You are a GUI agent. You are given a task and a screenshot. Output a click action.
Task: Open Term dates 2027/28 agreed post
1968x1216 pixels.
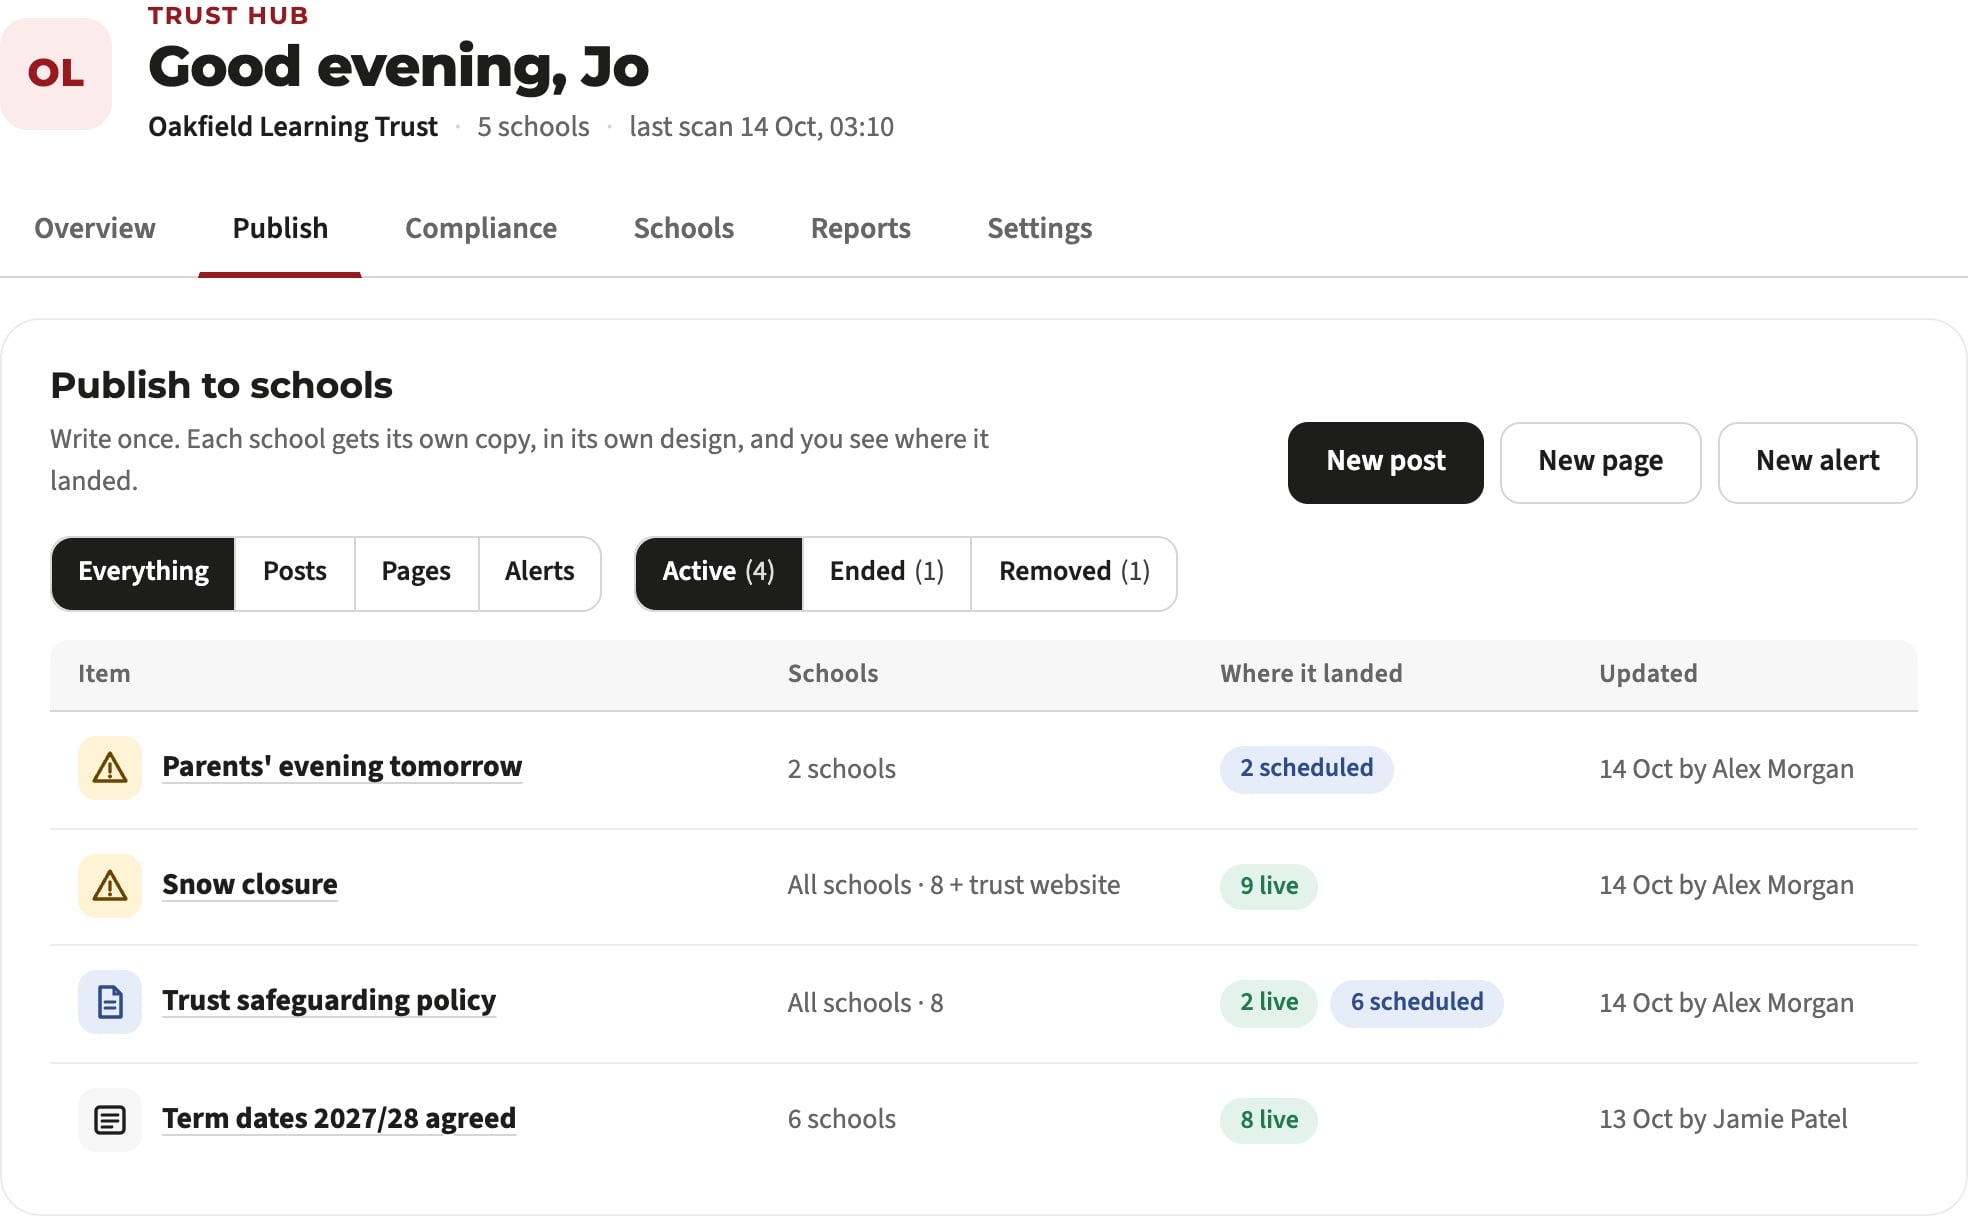[339, 1119]
